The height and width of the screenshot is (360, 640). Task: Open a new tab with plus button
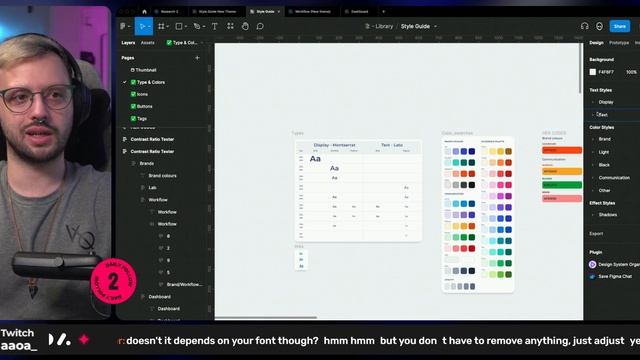pyautogui.click(x=383, y=11)
